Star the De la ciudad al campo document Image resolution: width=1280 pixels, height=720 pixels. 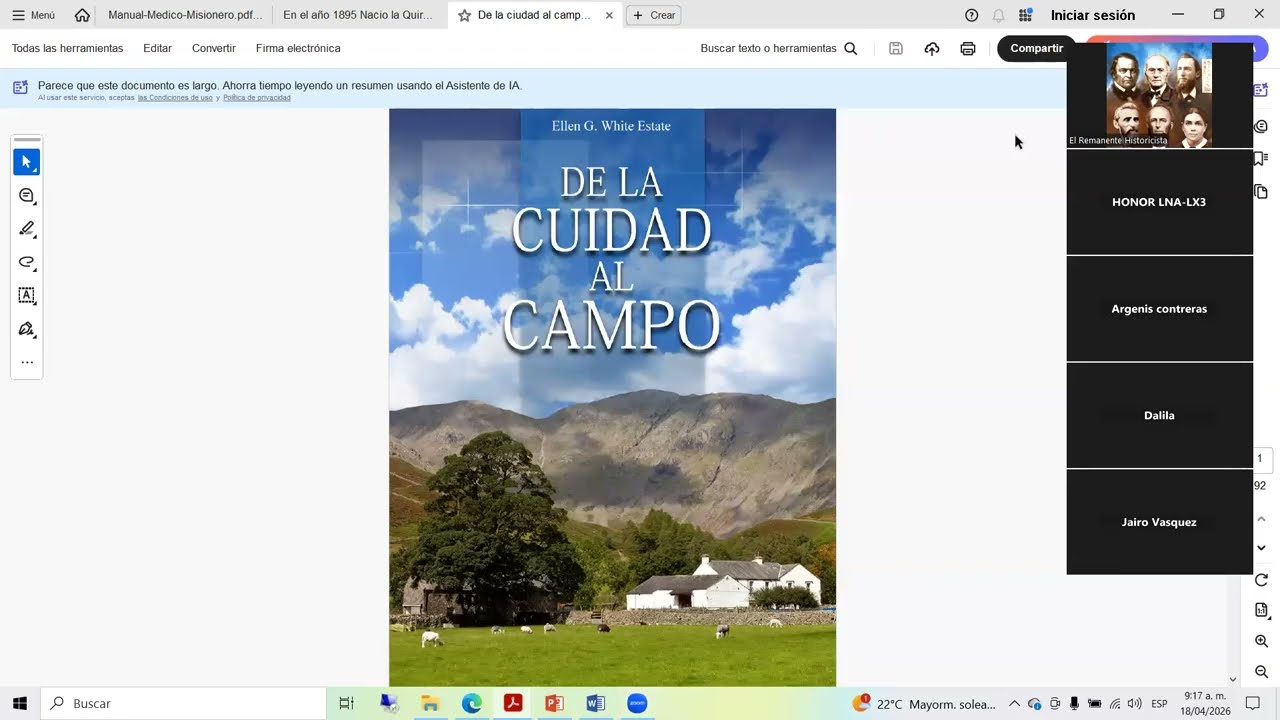[464, 15]
